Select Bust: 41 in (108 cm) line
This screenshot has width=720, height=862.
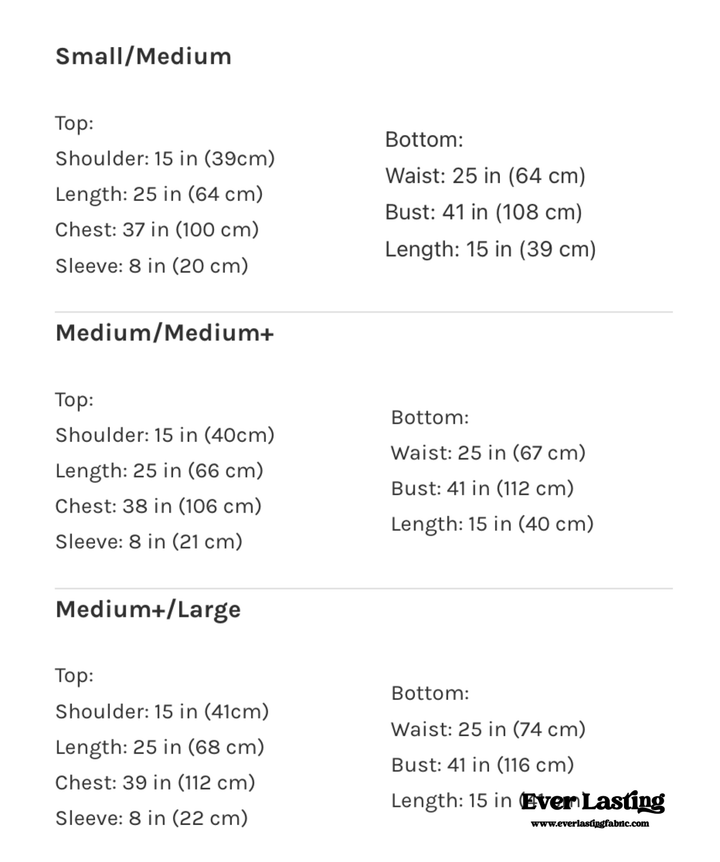[483, 212]
